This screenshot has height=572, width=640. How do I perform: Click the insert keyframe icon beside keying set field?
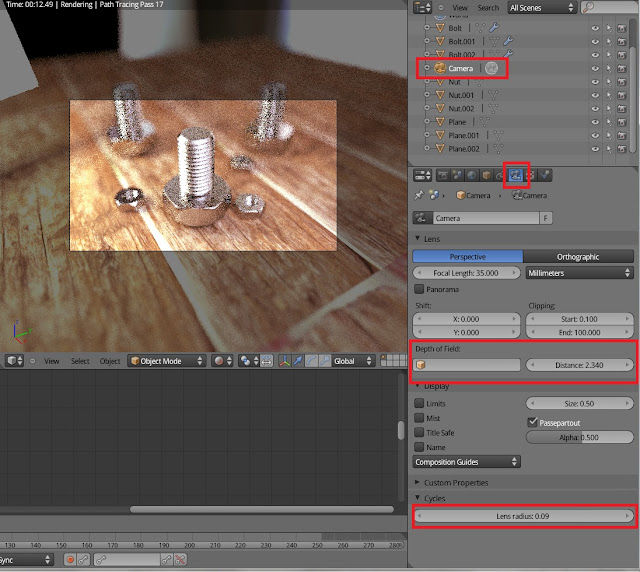click(167, 560)
